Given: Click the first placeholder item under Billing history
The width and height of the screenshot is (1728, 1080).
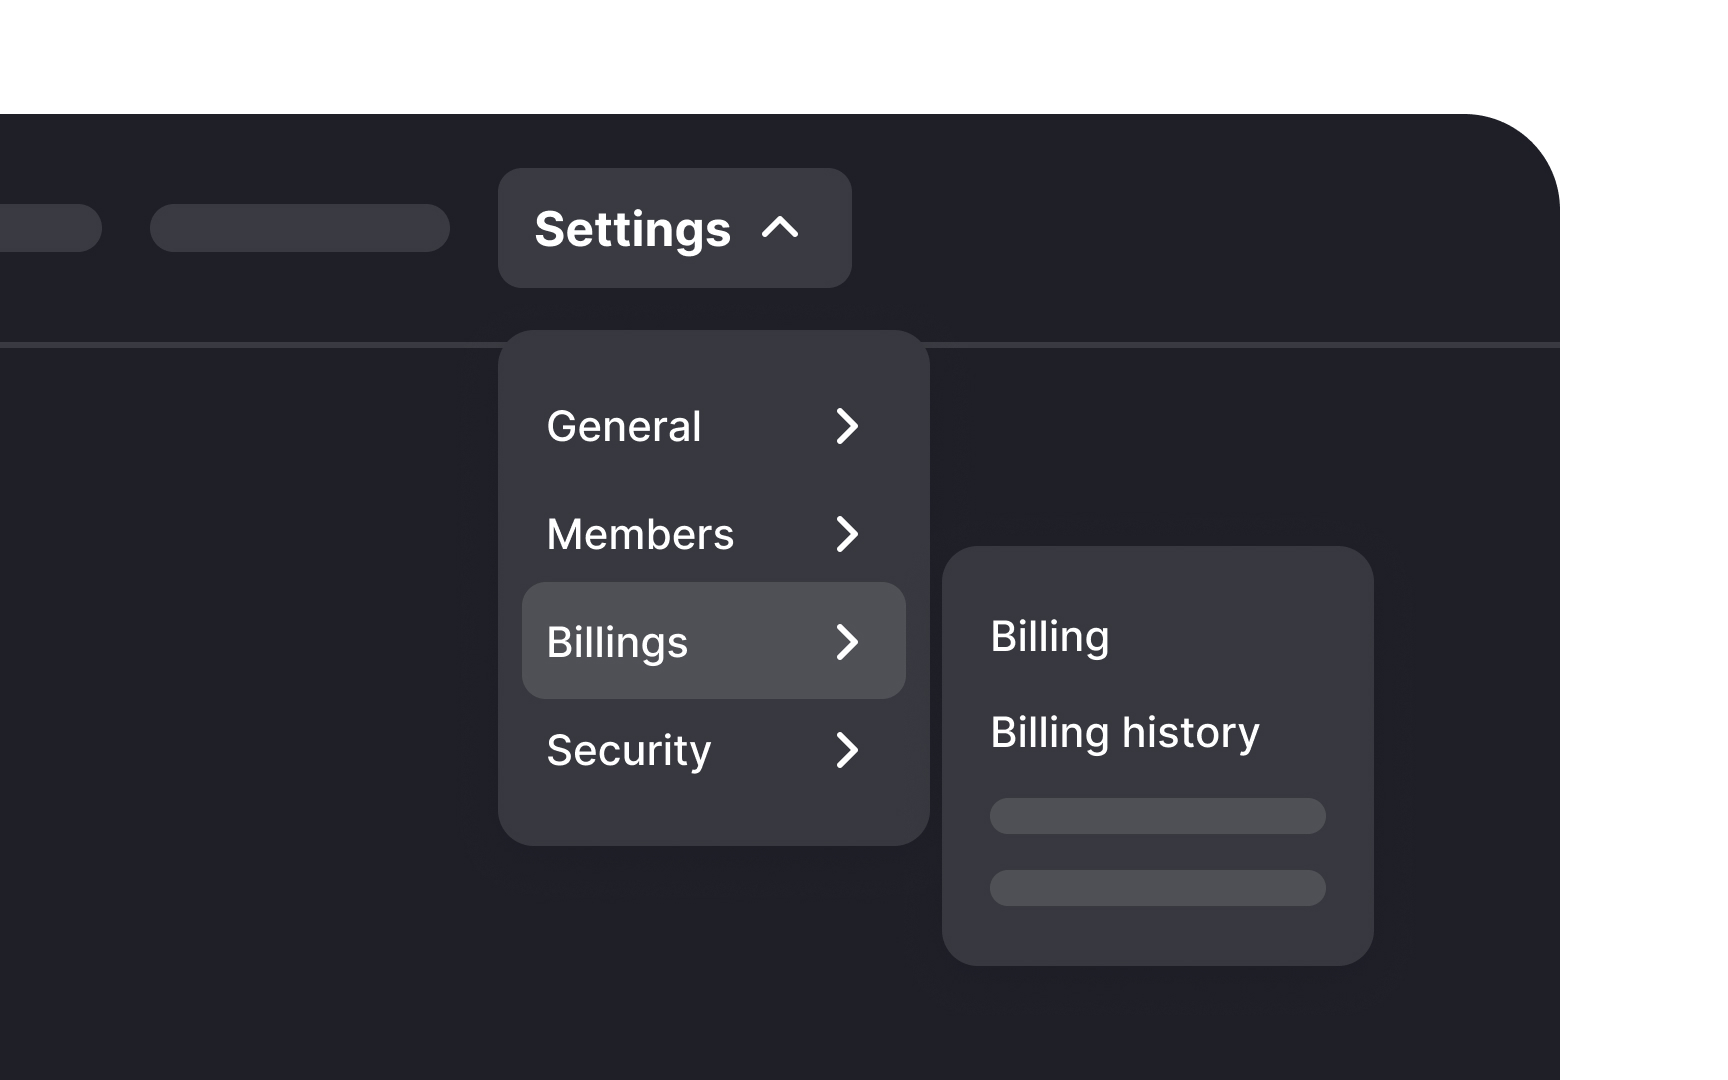Looking at the screenshot, I should tap(1157, 816).
